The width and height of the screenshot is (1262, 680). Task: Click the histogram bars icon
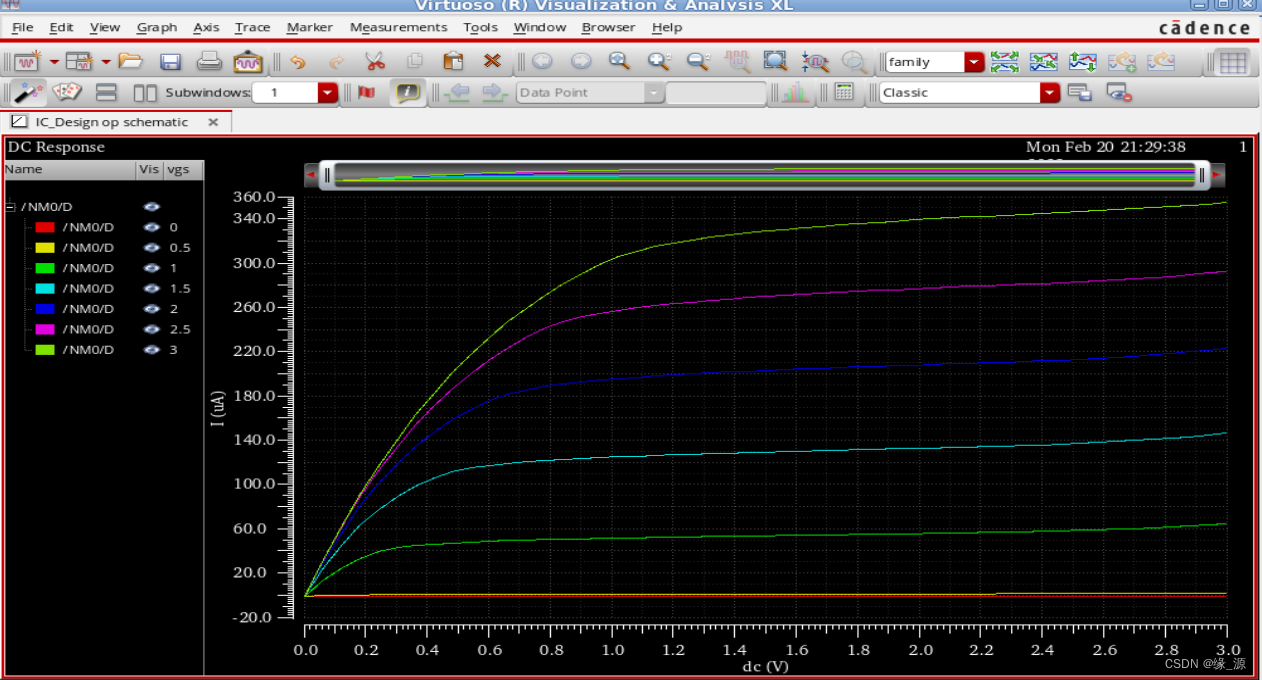796,93
